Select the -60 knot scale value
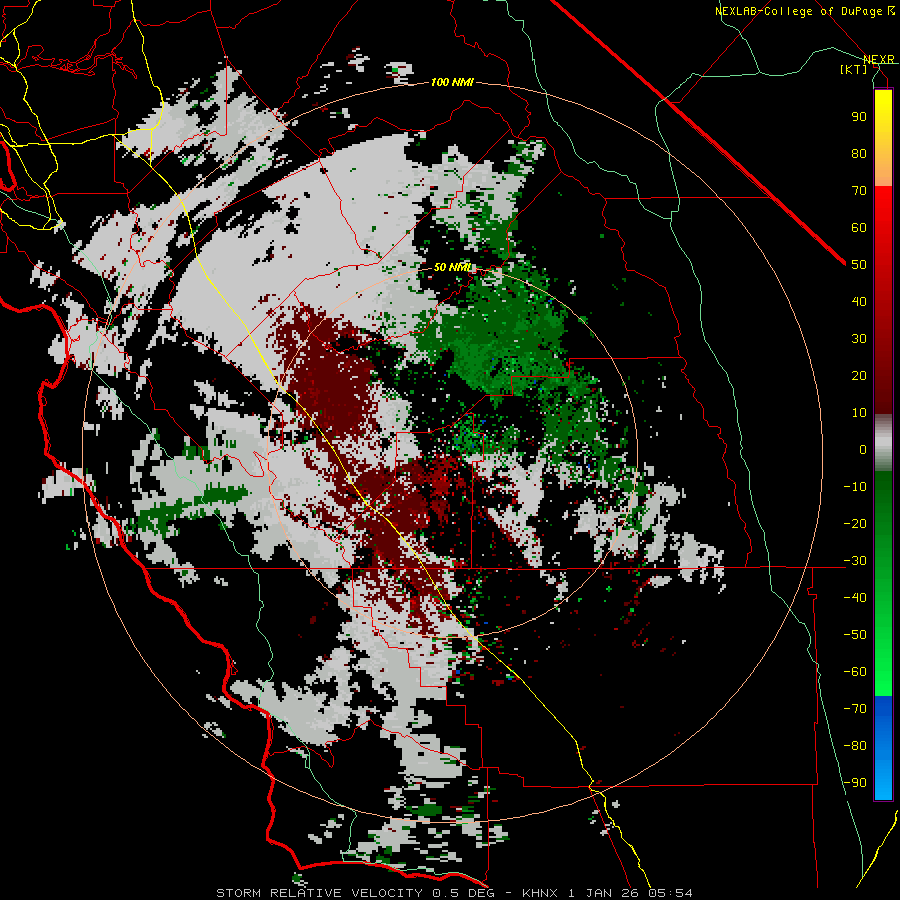Screen dimensions: 900x900 tap(855, 672)
